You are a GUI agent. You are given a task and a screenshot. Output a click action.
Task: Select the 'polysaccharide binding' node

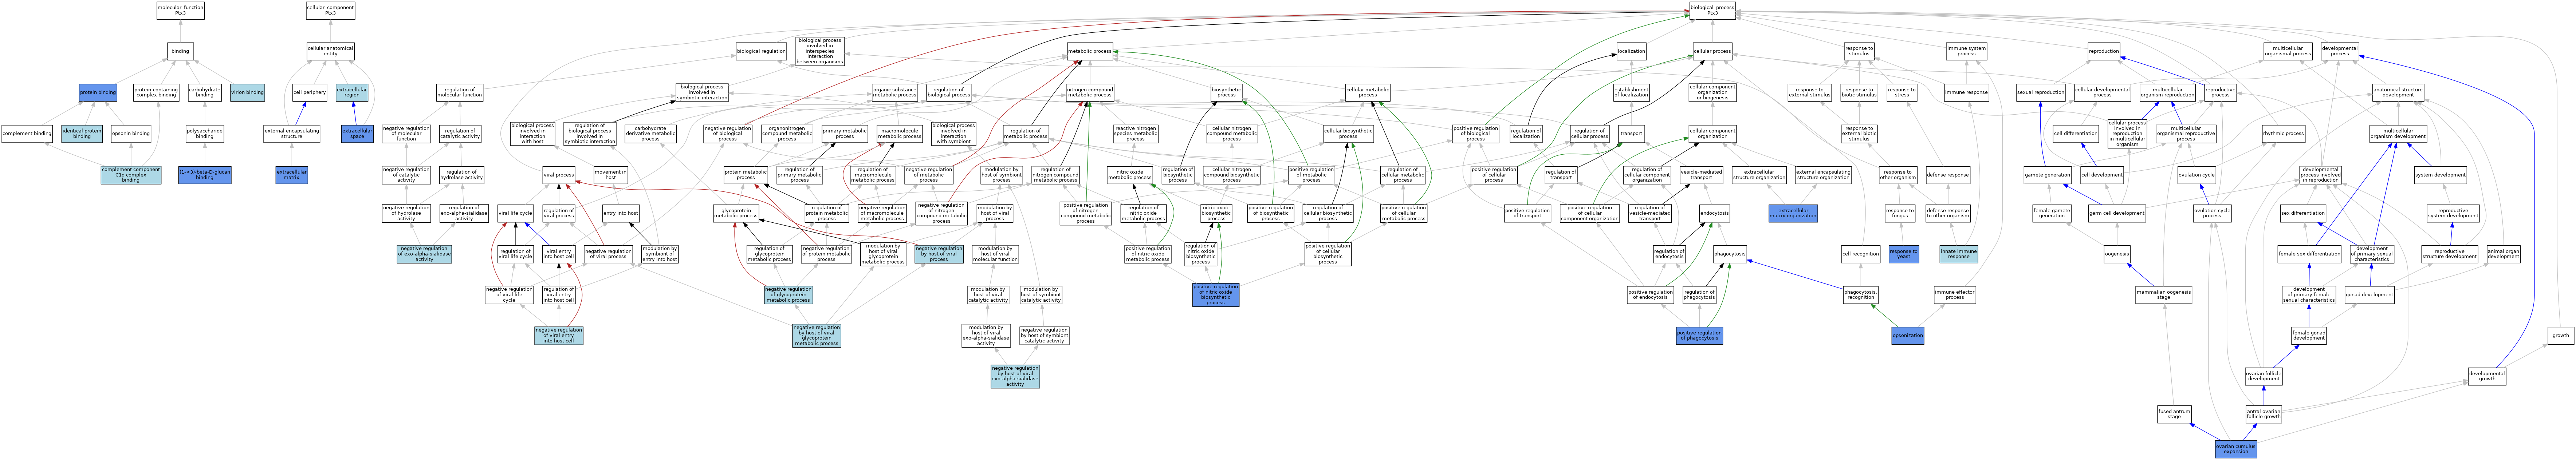pos(205,133)
